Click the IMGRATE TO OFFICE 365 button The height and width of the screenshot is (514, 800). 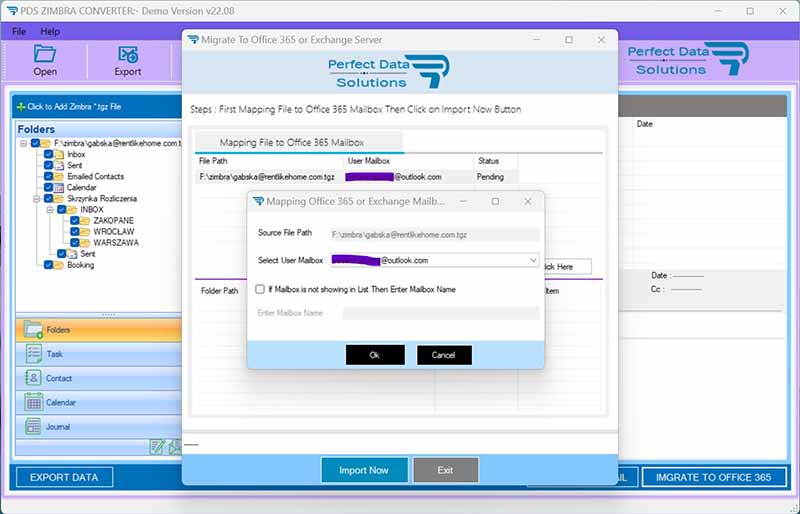point(713,477)
